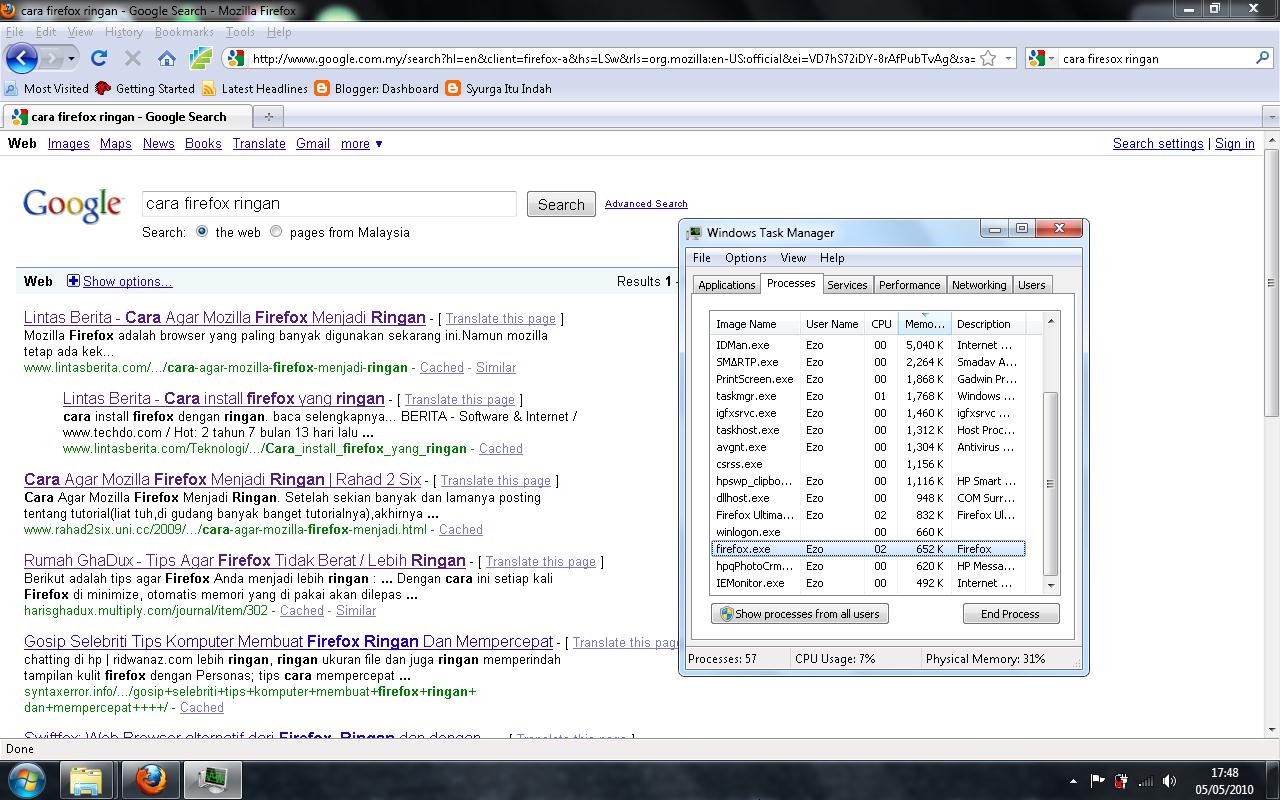Switch to the Services tab
Image resolution: width=1280 pixels, height=800 pixels.
pos(847,285)
